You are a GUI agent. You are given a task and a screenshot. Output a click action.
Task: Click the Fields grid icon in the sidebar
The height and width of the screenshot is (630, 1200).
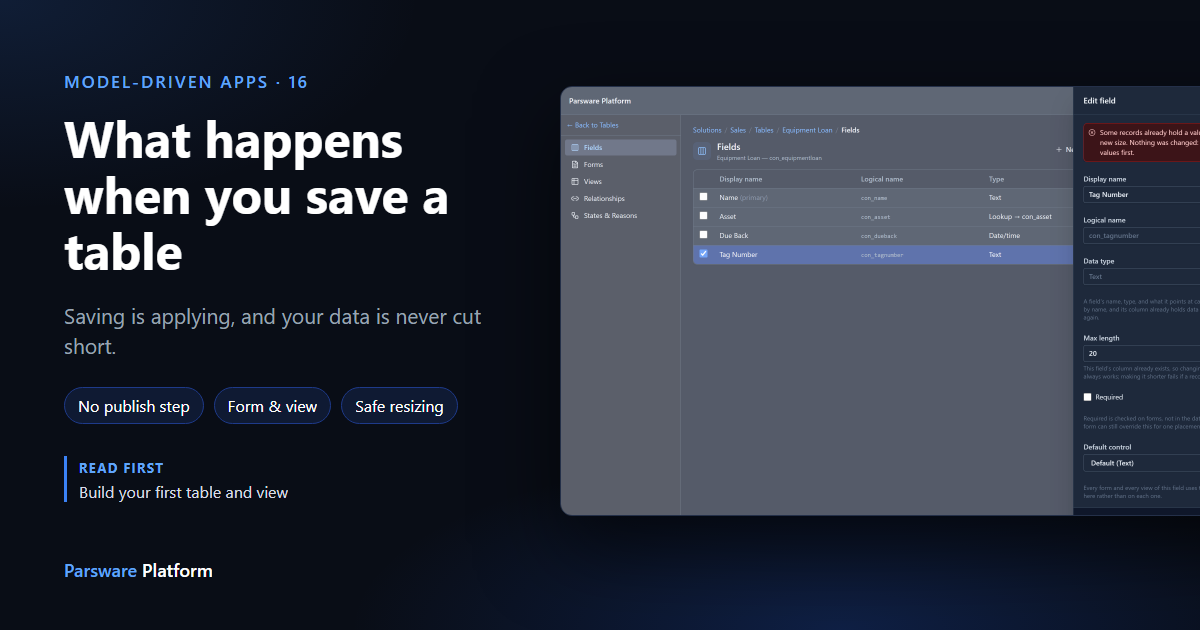[573, 148]
